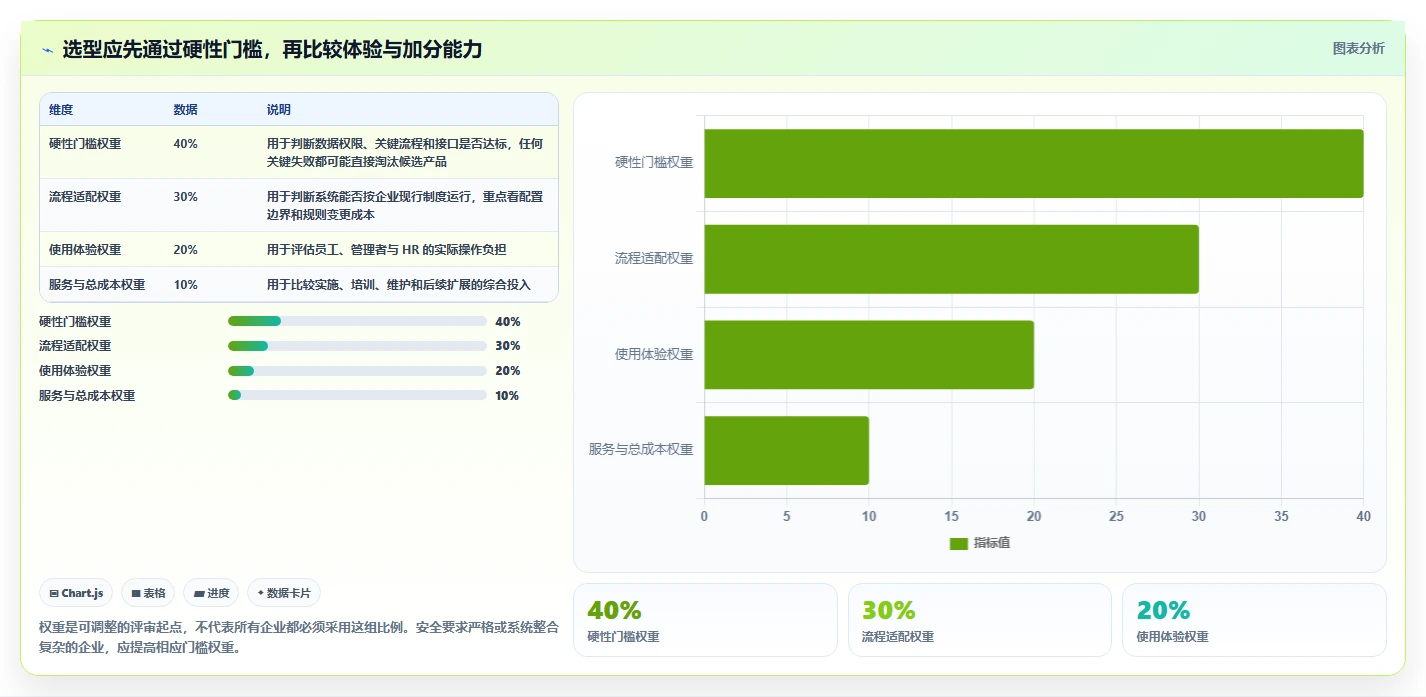Image resolution: width=1426 pixels, height=697 pixels.
Task: Click the y-axis label 服务与总成本权重 in chart
Action: click(x=641, y=449)
